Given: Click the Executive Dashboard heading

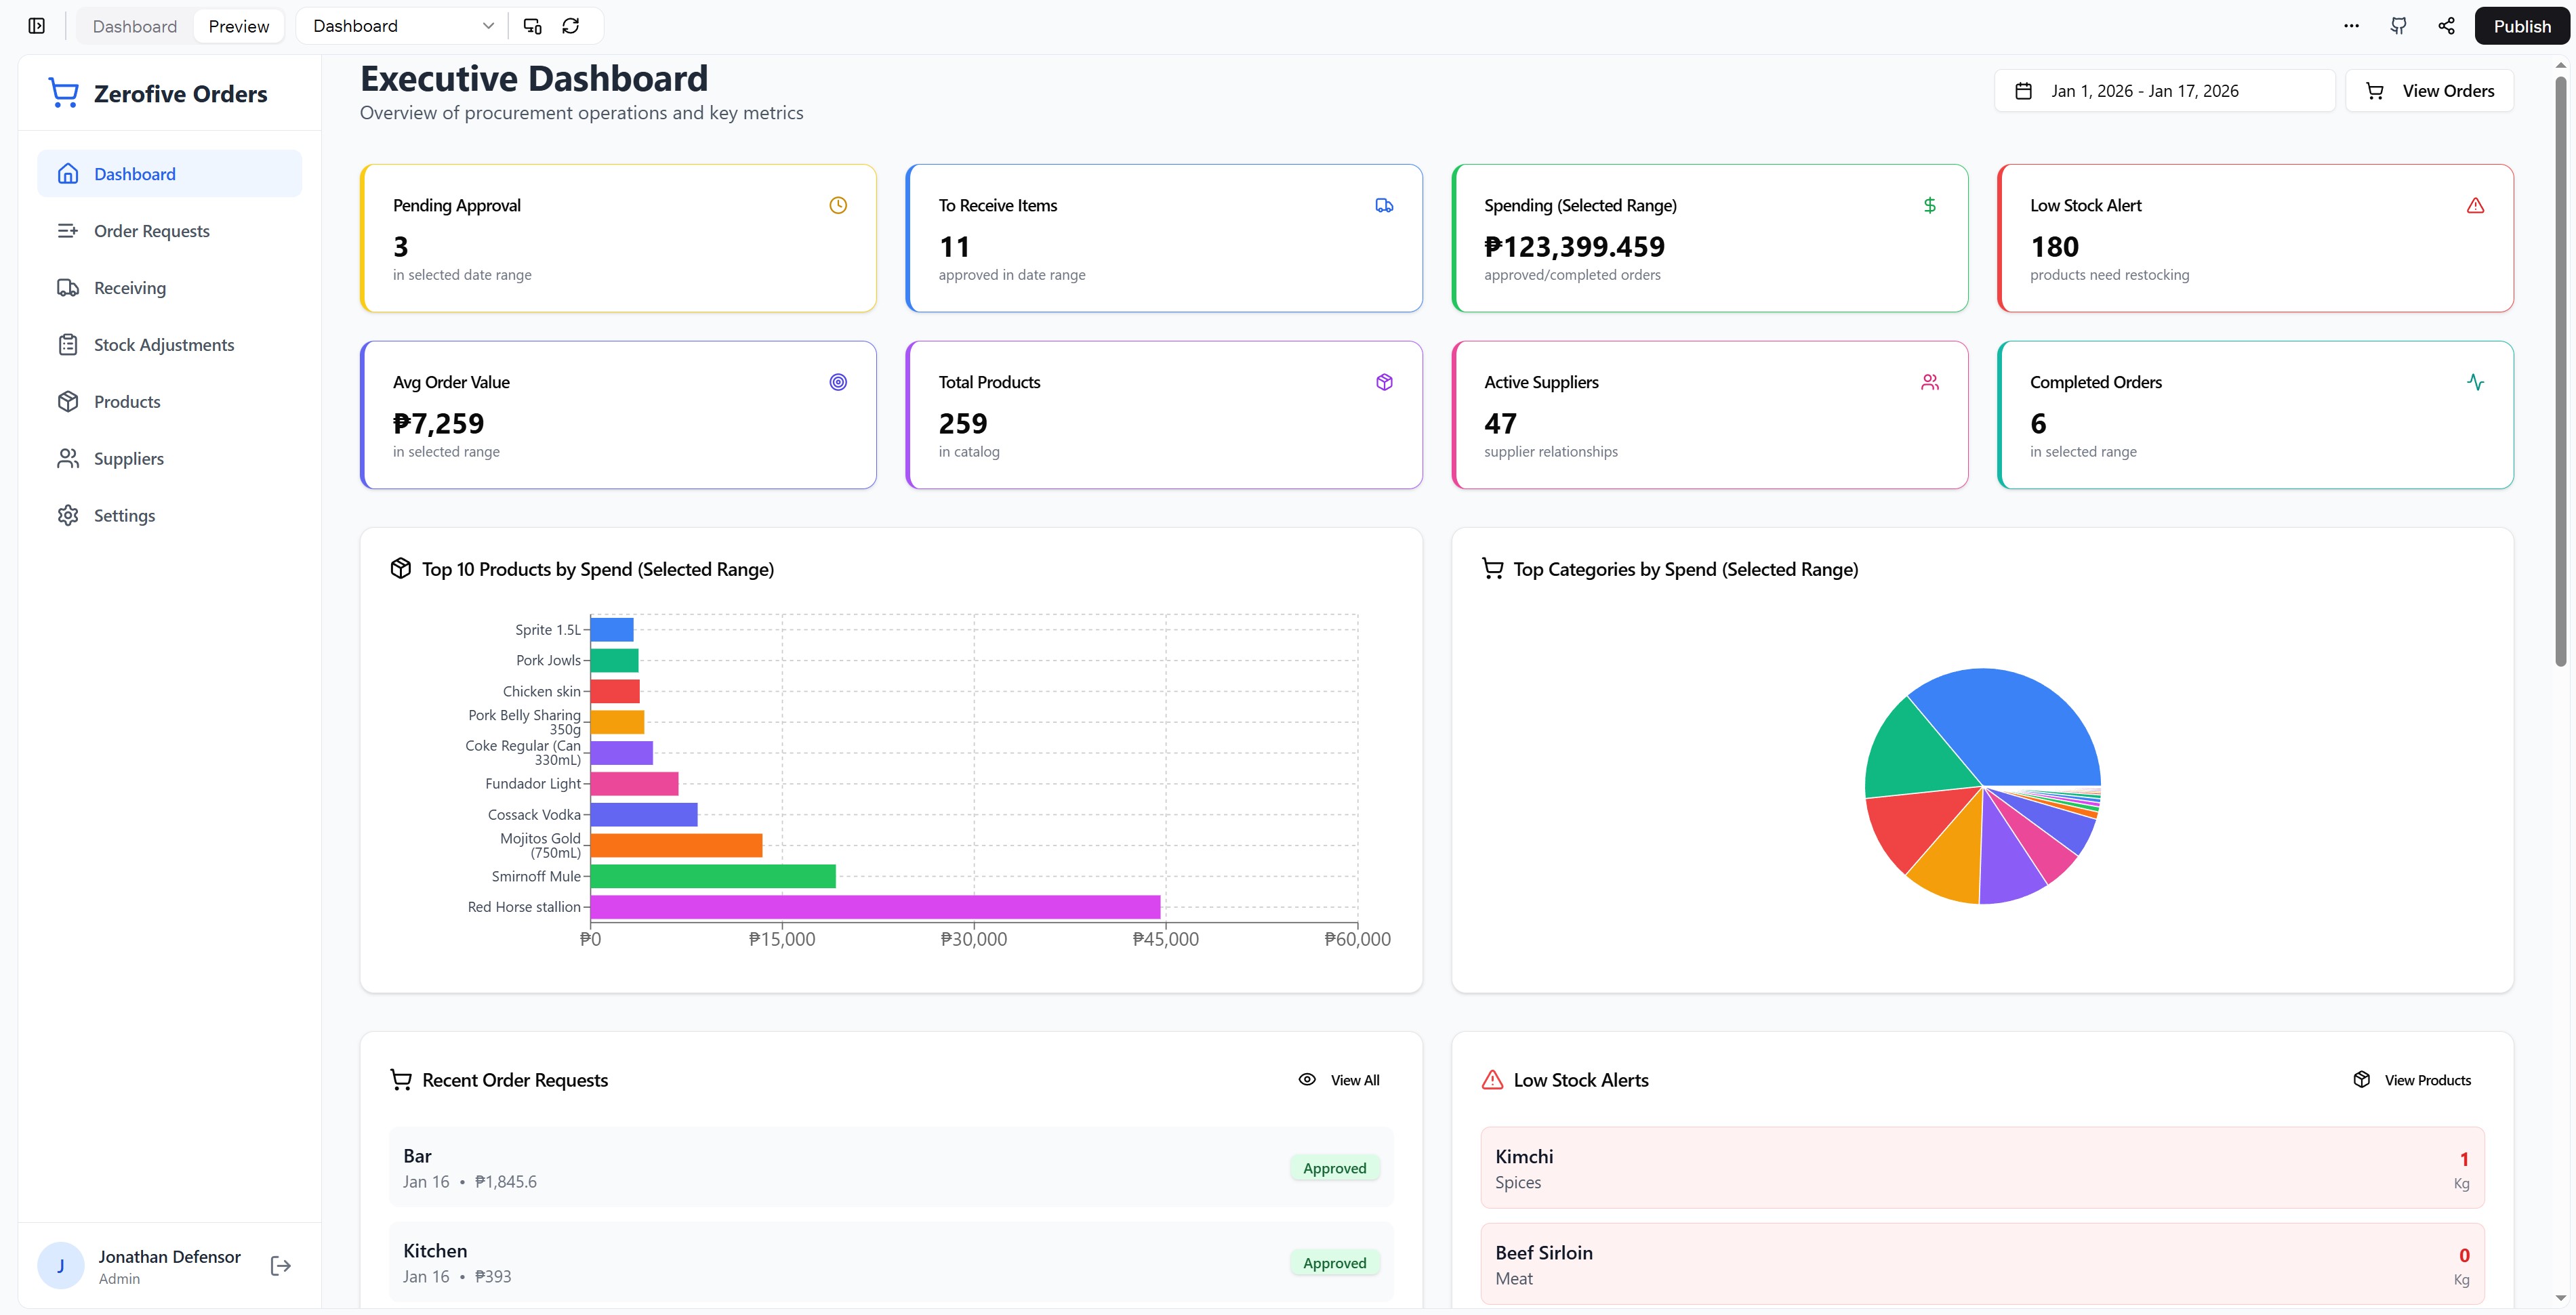Looking at the screenshot, I should (x=534, y=79).
